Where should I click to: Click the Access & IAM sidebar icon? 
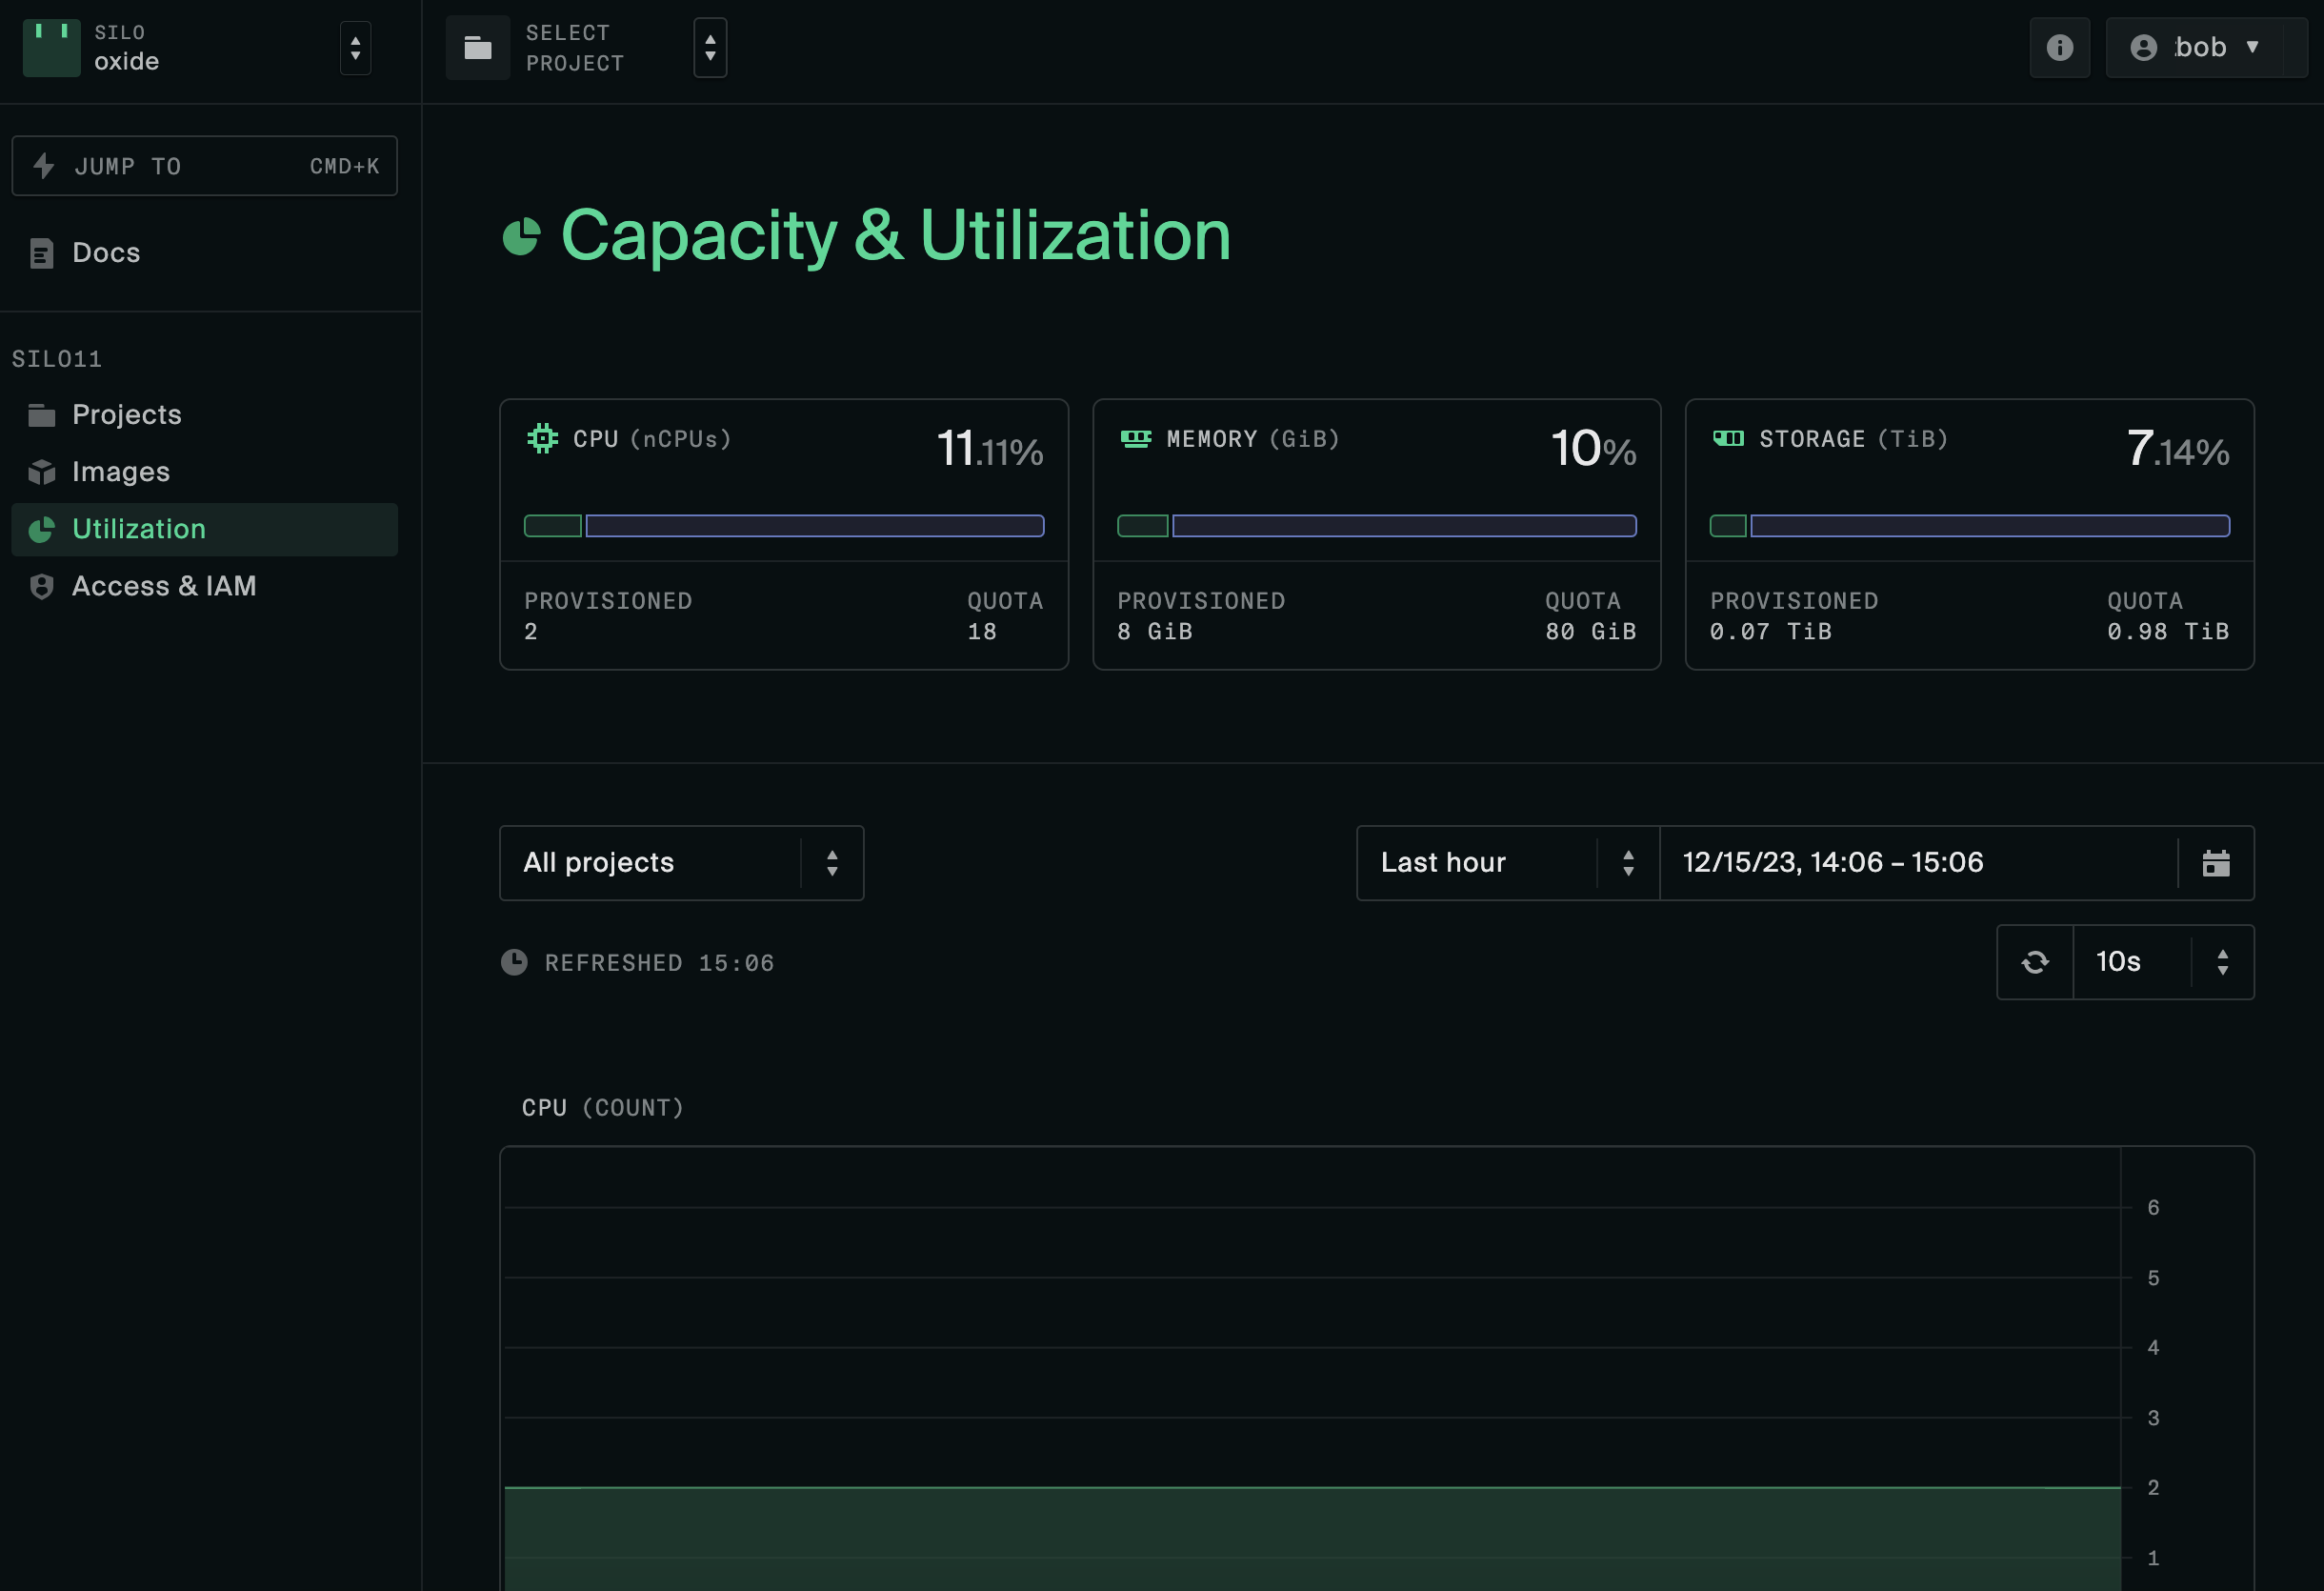point(42,583)
